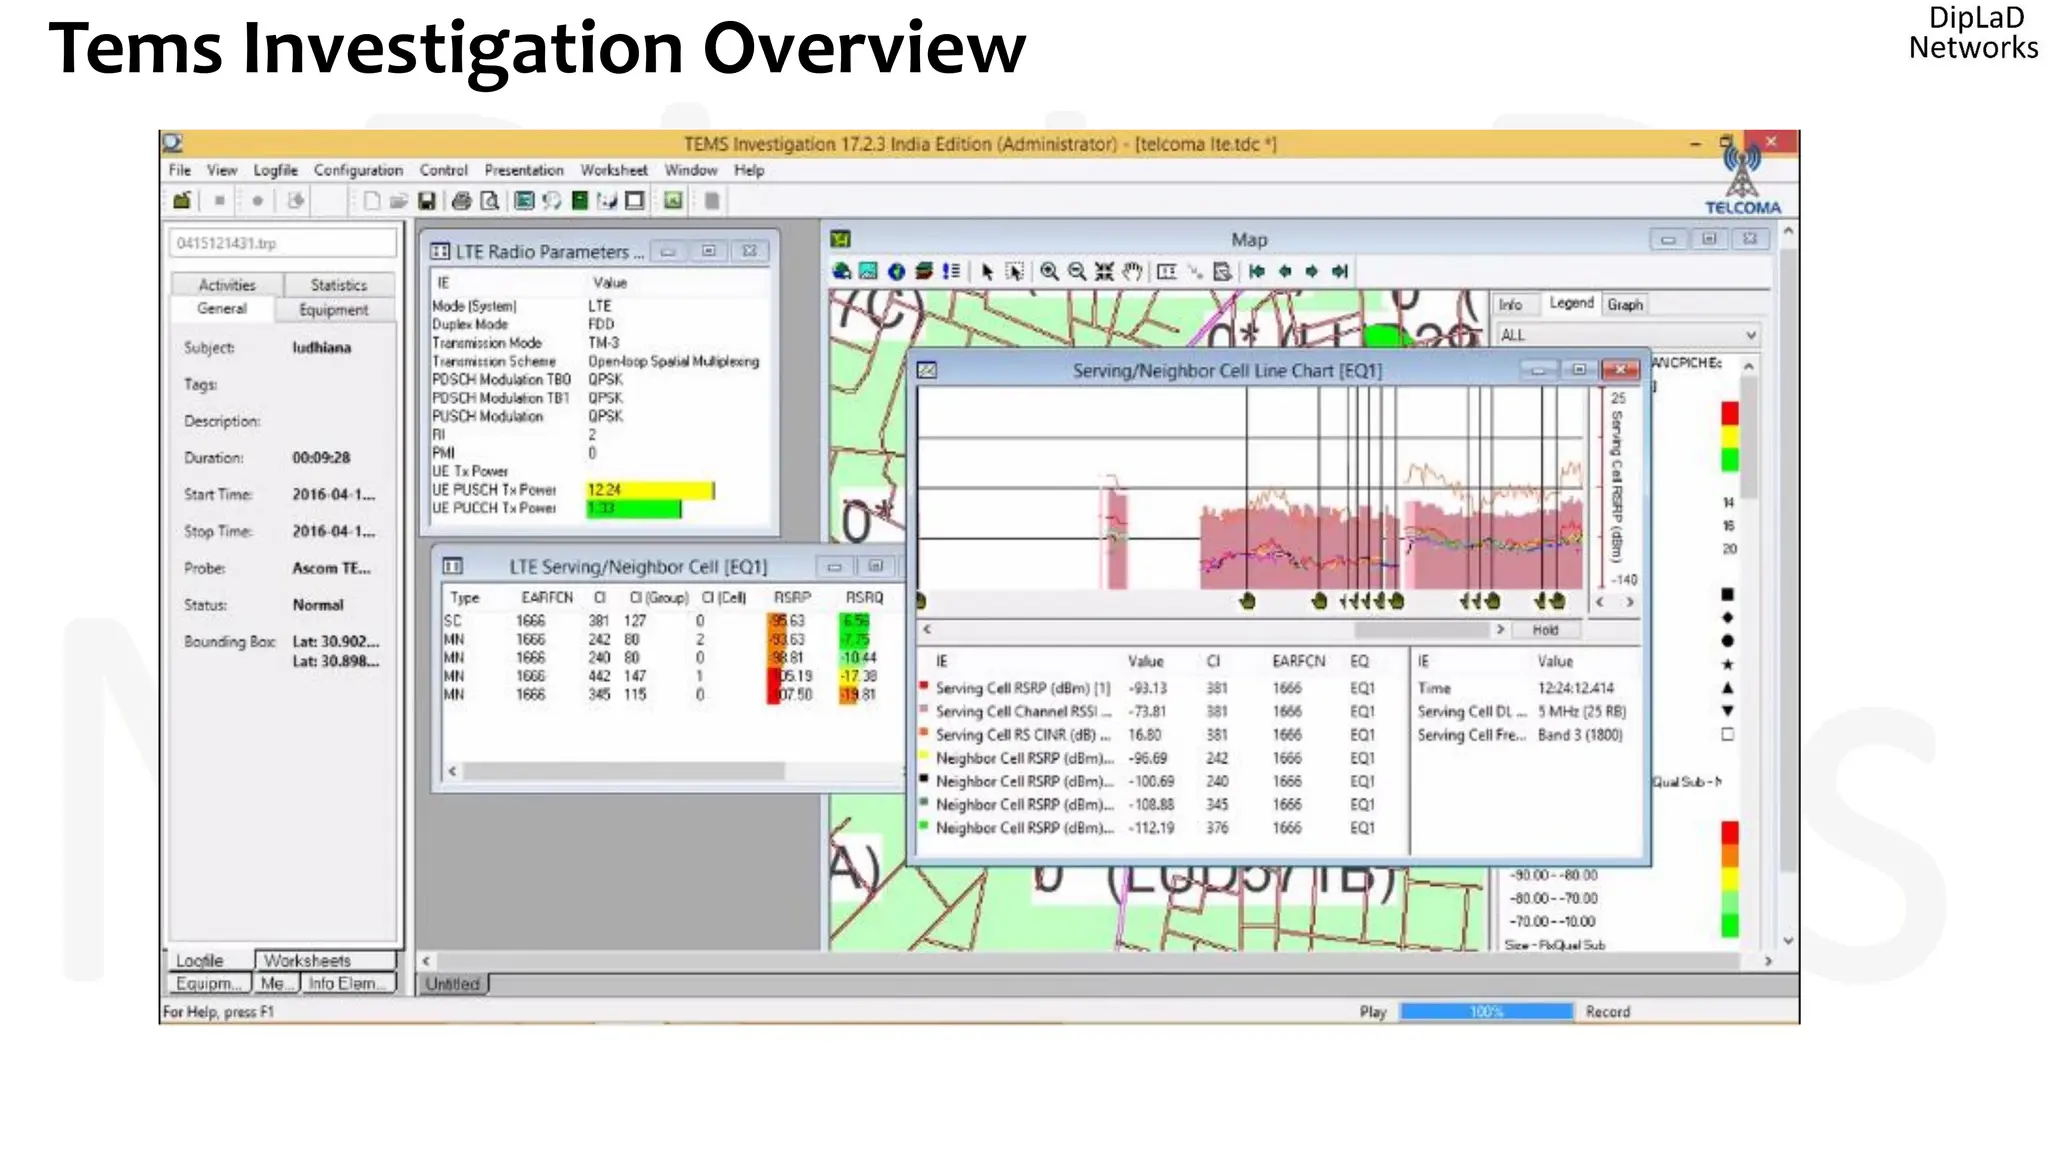2048x1152 pixels.
Task: Click the ruler measure icon in Map toolbar
Action: pos(1166,271)
